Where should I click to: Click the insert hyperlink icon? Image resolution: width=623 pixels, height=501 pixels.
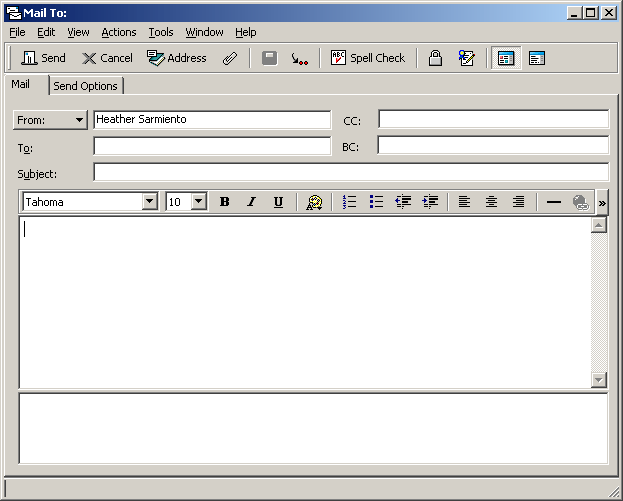580,202
